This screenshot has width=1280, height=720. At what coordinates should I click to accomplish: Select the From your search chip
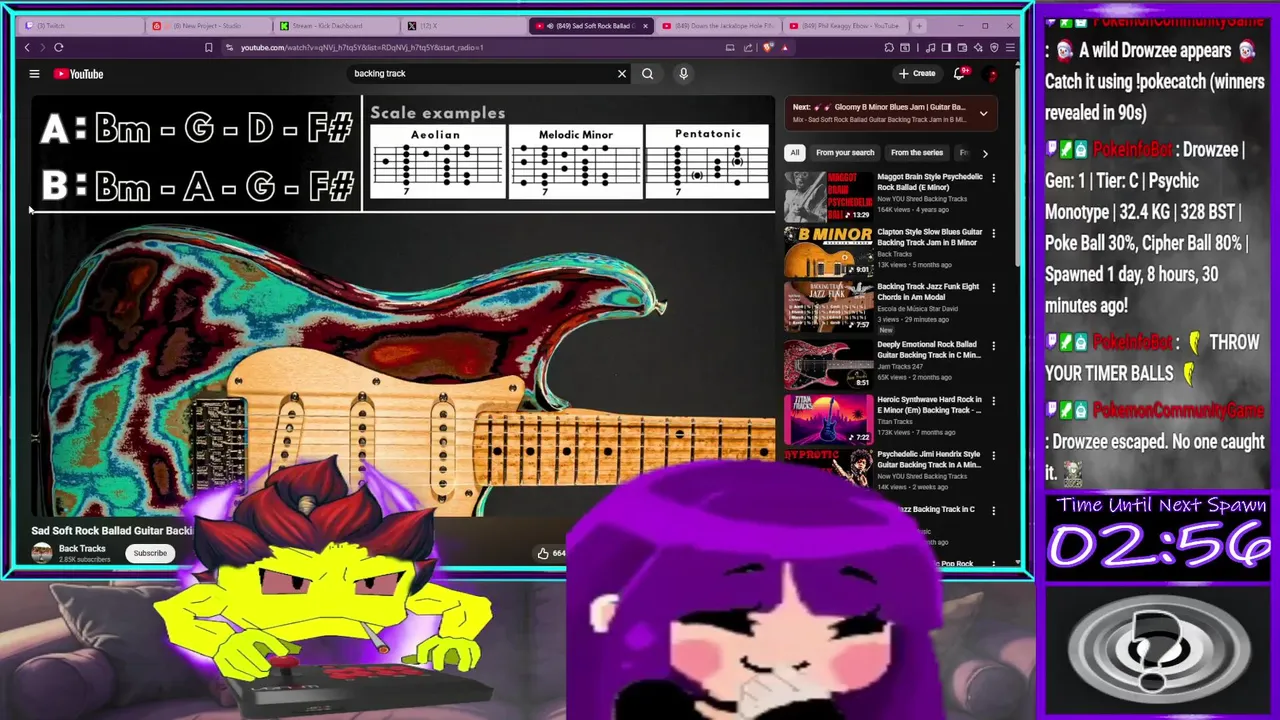click(x=845, y=153)
